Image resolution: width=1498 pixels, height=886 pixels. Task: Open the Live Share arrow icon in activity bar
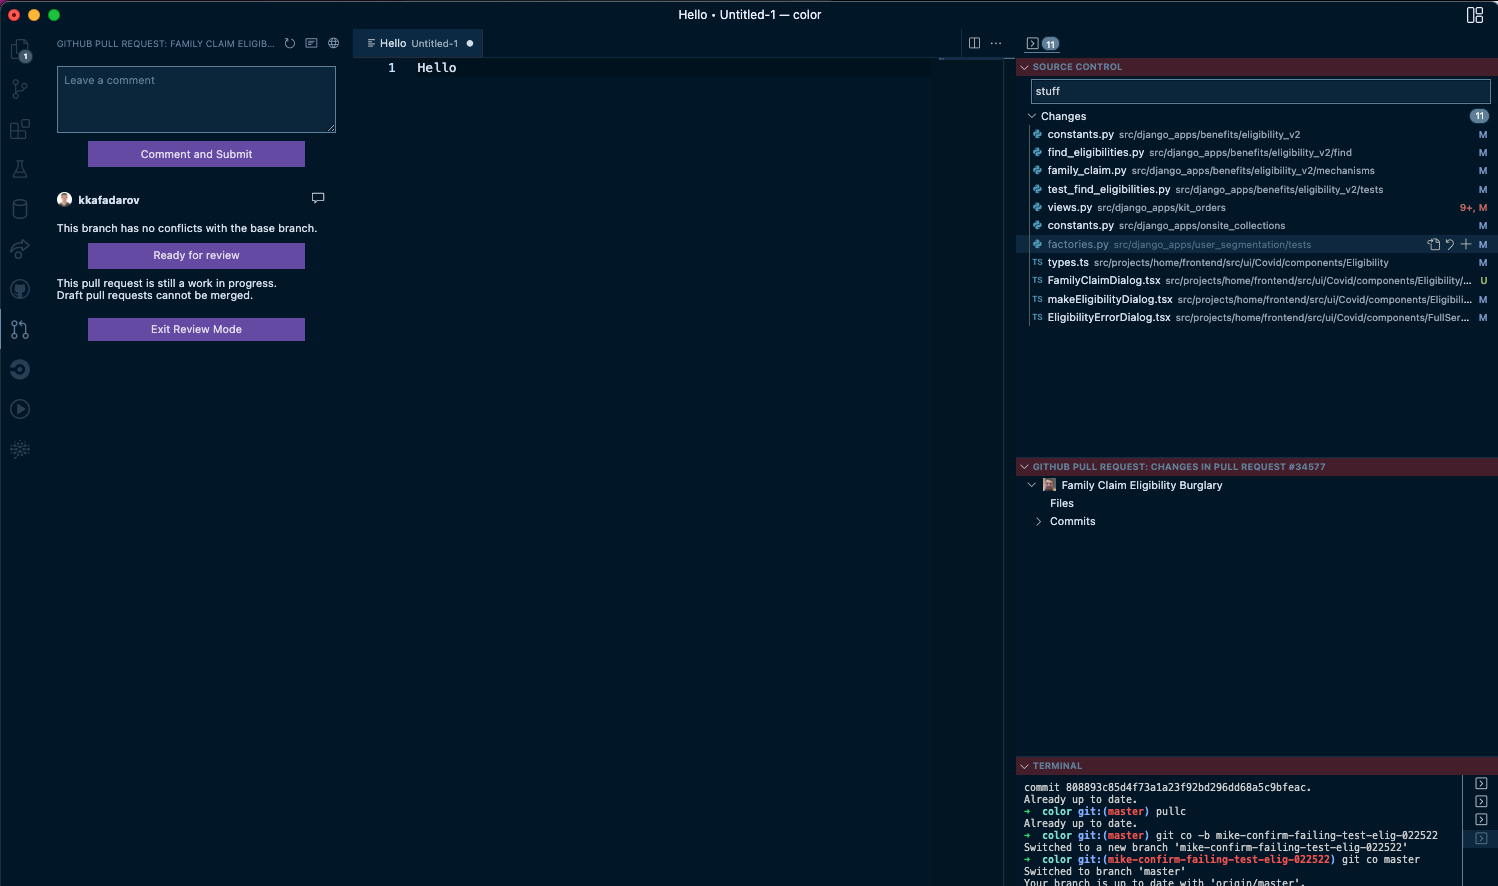tap(19, 249)
